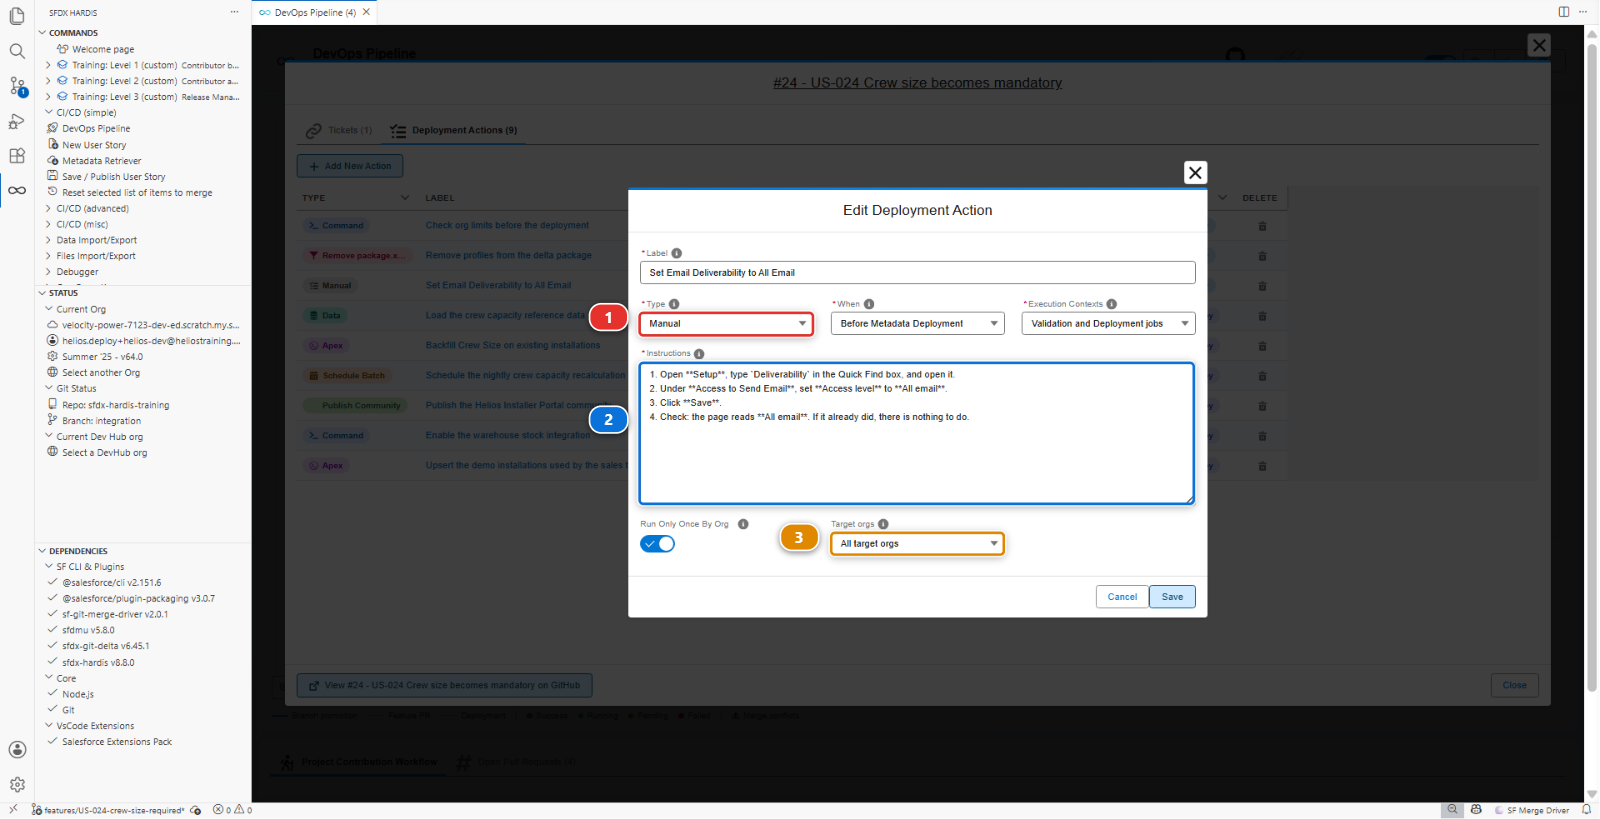Collapse the DEPENDENCIES section

(x=78, y=551)
